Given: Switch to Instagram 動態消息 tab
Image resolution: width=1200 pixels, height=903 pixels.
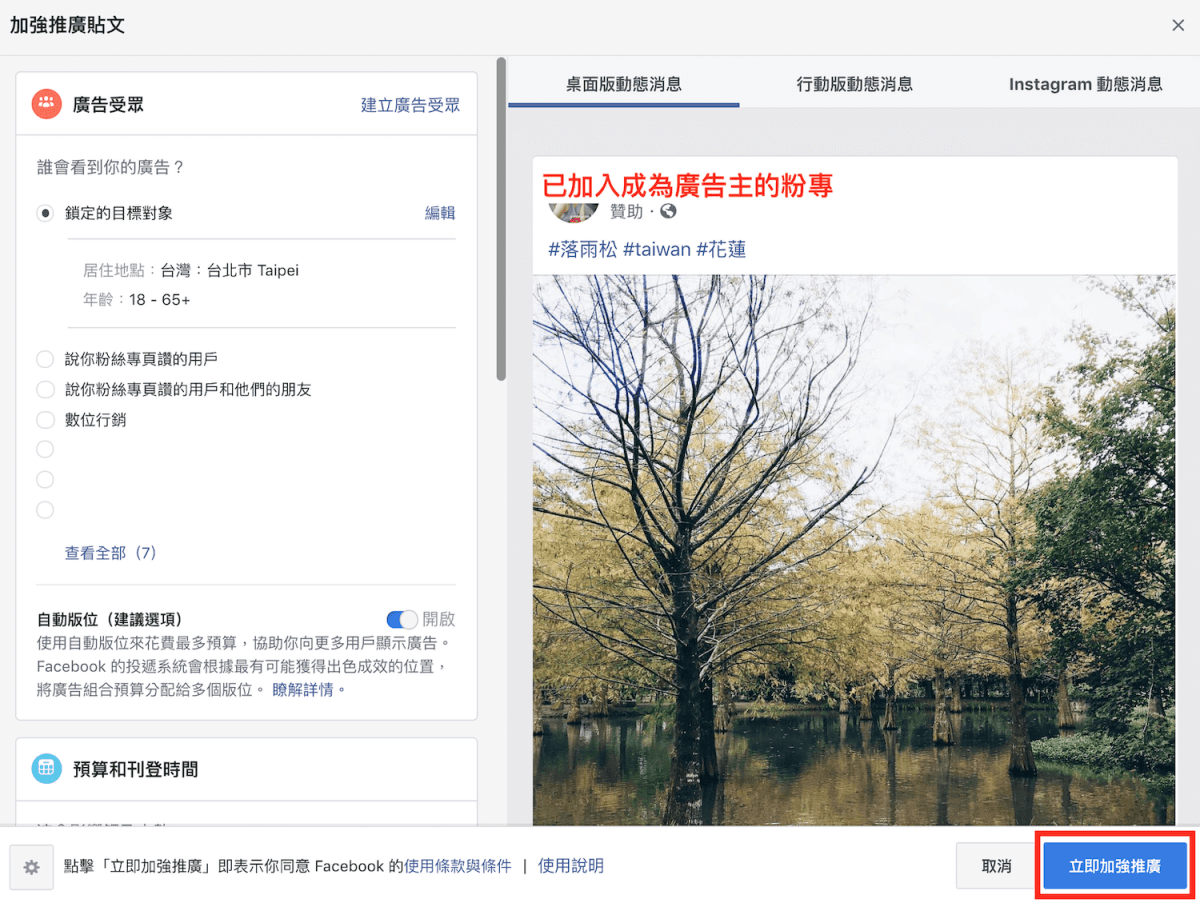Looking at the screenshot, I should (1085, 84).
